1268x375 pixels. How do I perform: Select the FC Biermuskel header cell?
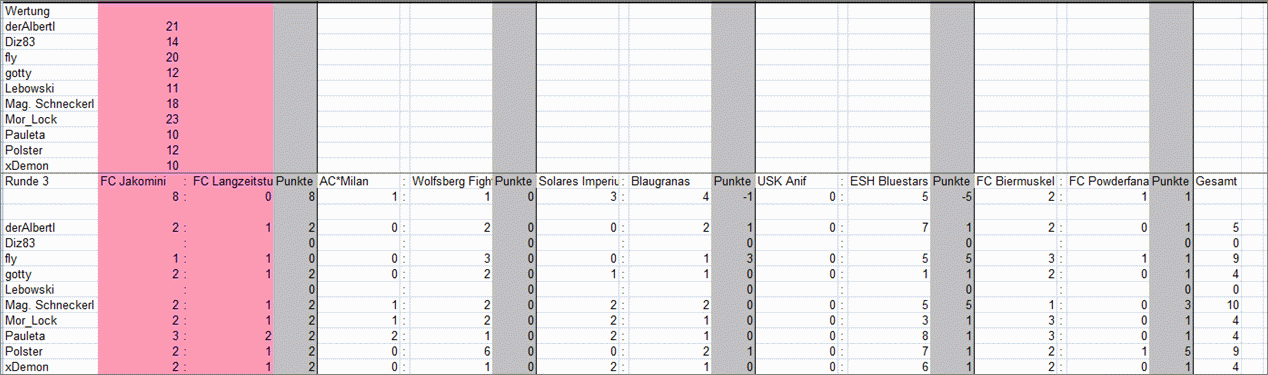pos(1015,182)
